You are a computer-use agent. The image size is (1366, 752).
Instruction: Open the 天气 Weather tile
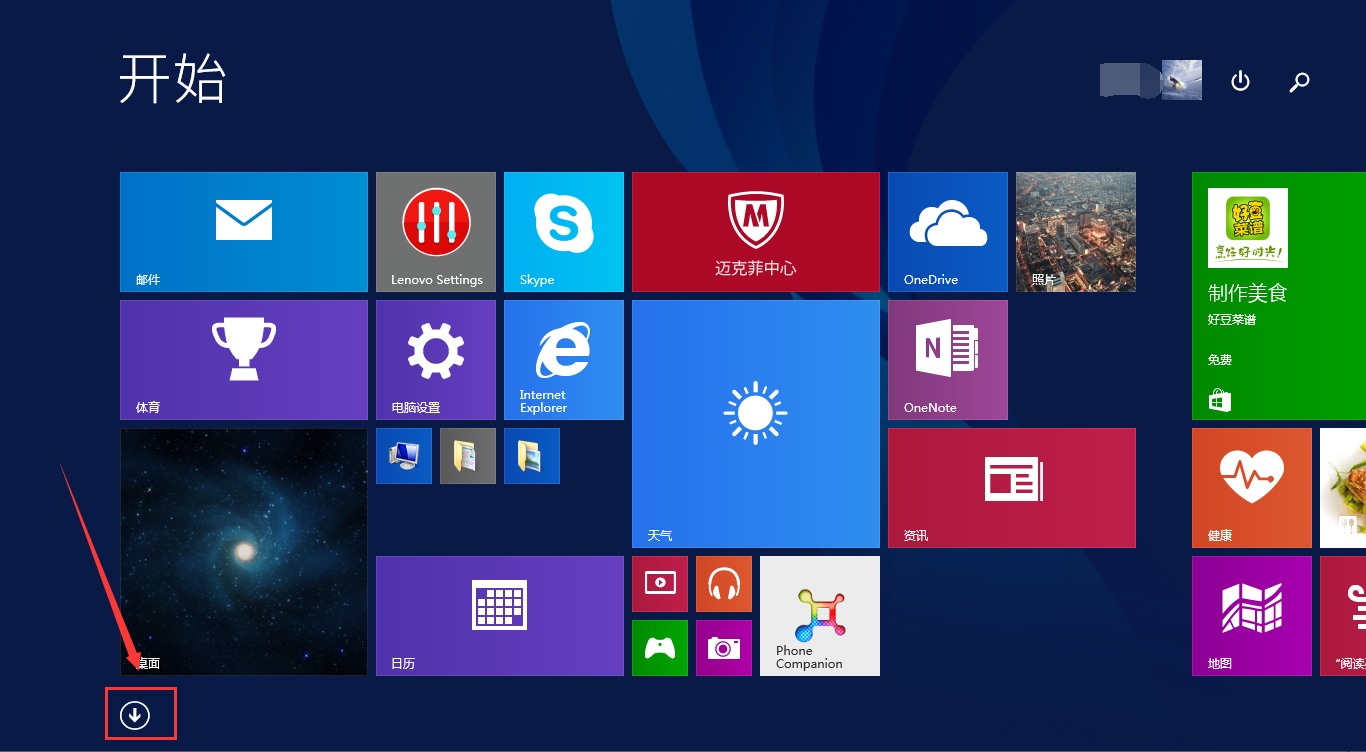point(756,424)
